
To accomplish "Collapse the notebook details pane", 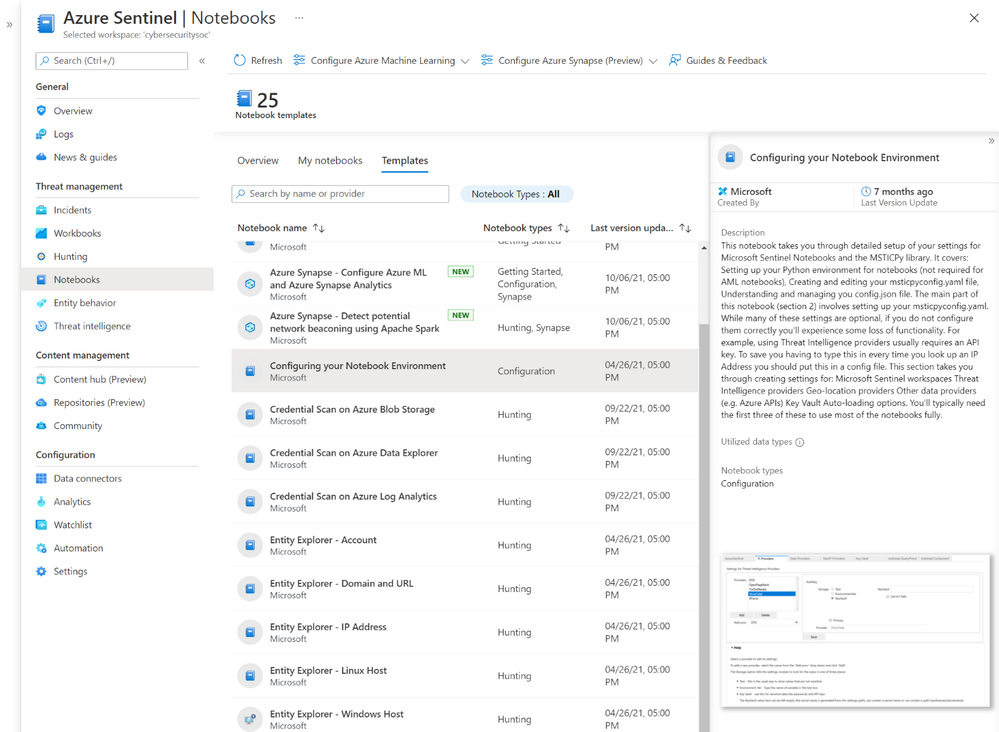I will (x=991, y=141).
